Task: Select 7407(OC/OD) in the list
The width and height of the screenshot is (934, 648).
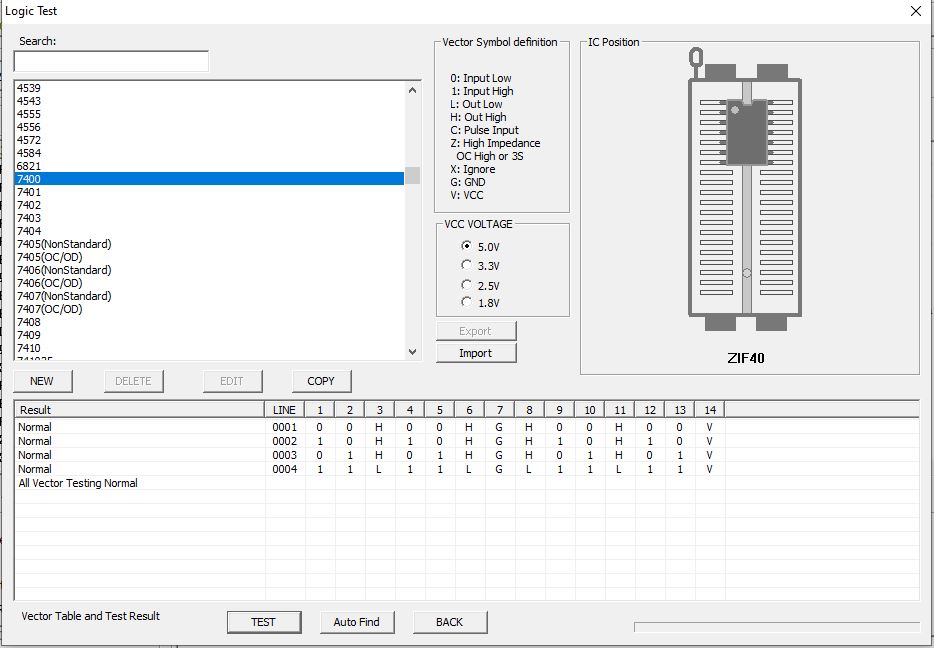Action: (209, 309)
